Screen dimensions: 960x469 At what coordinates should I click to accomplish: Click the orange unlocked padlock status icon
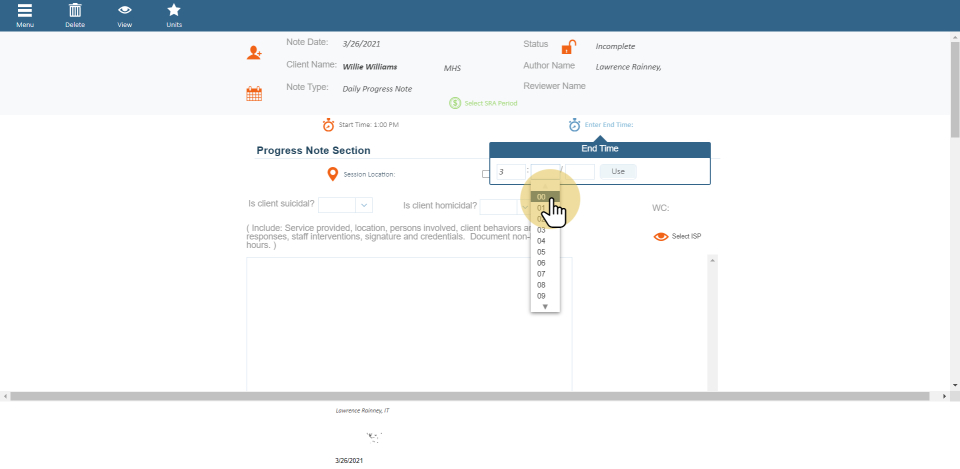568,47
